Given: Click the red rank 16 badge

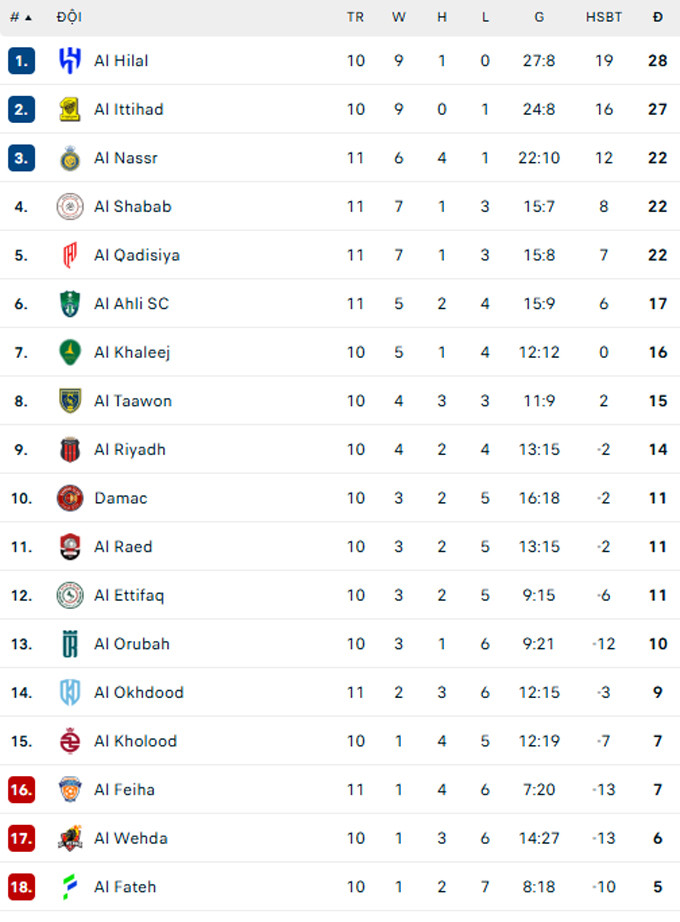Looking at the screenshot, I should [x=21, y=790].
